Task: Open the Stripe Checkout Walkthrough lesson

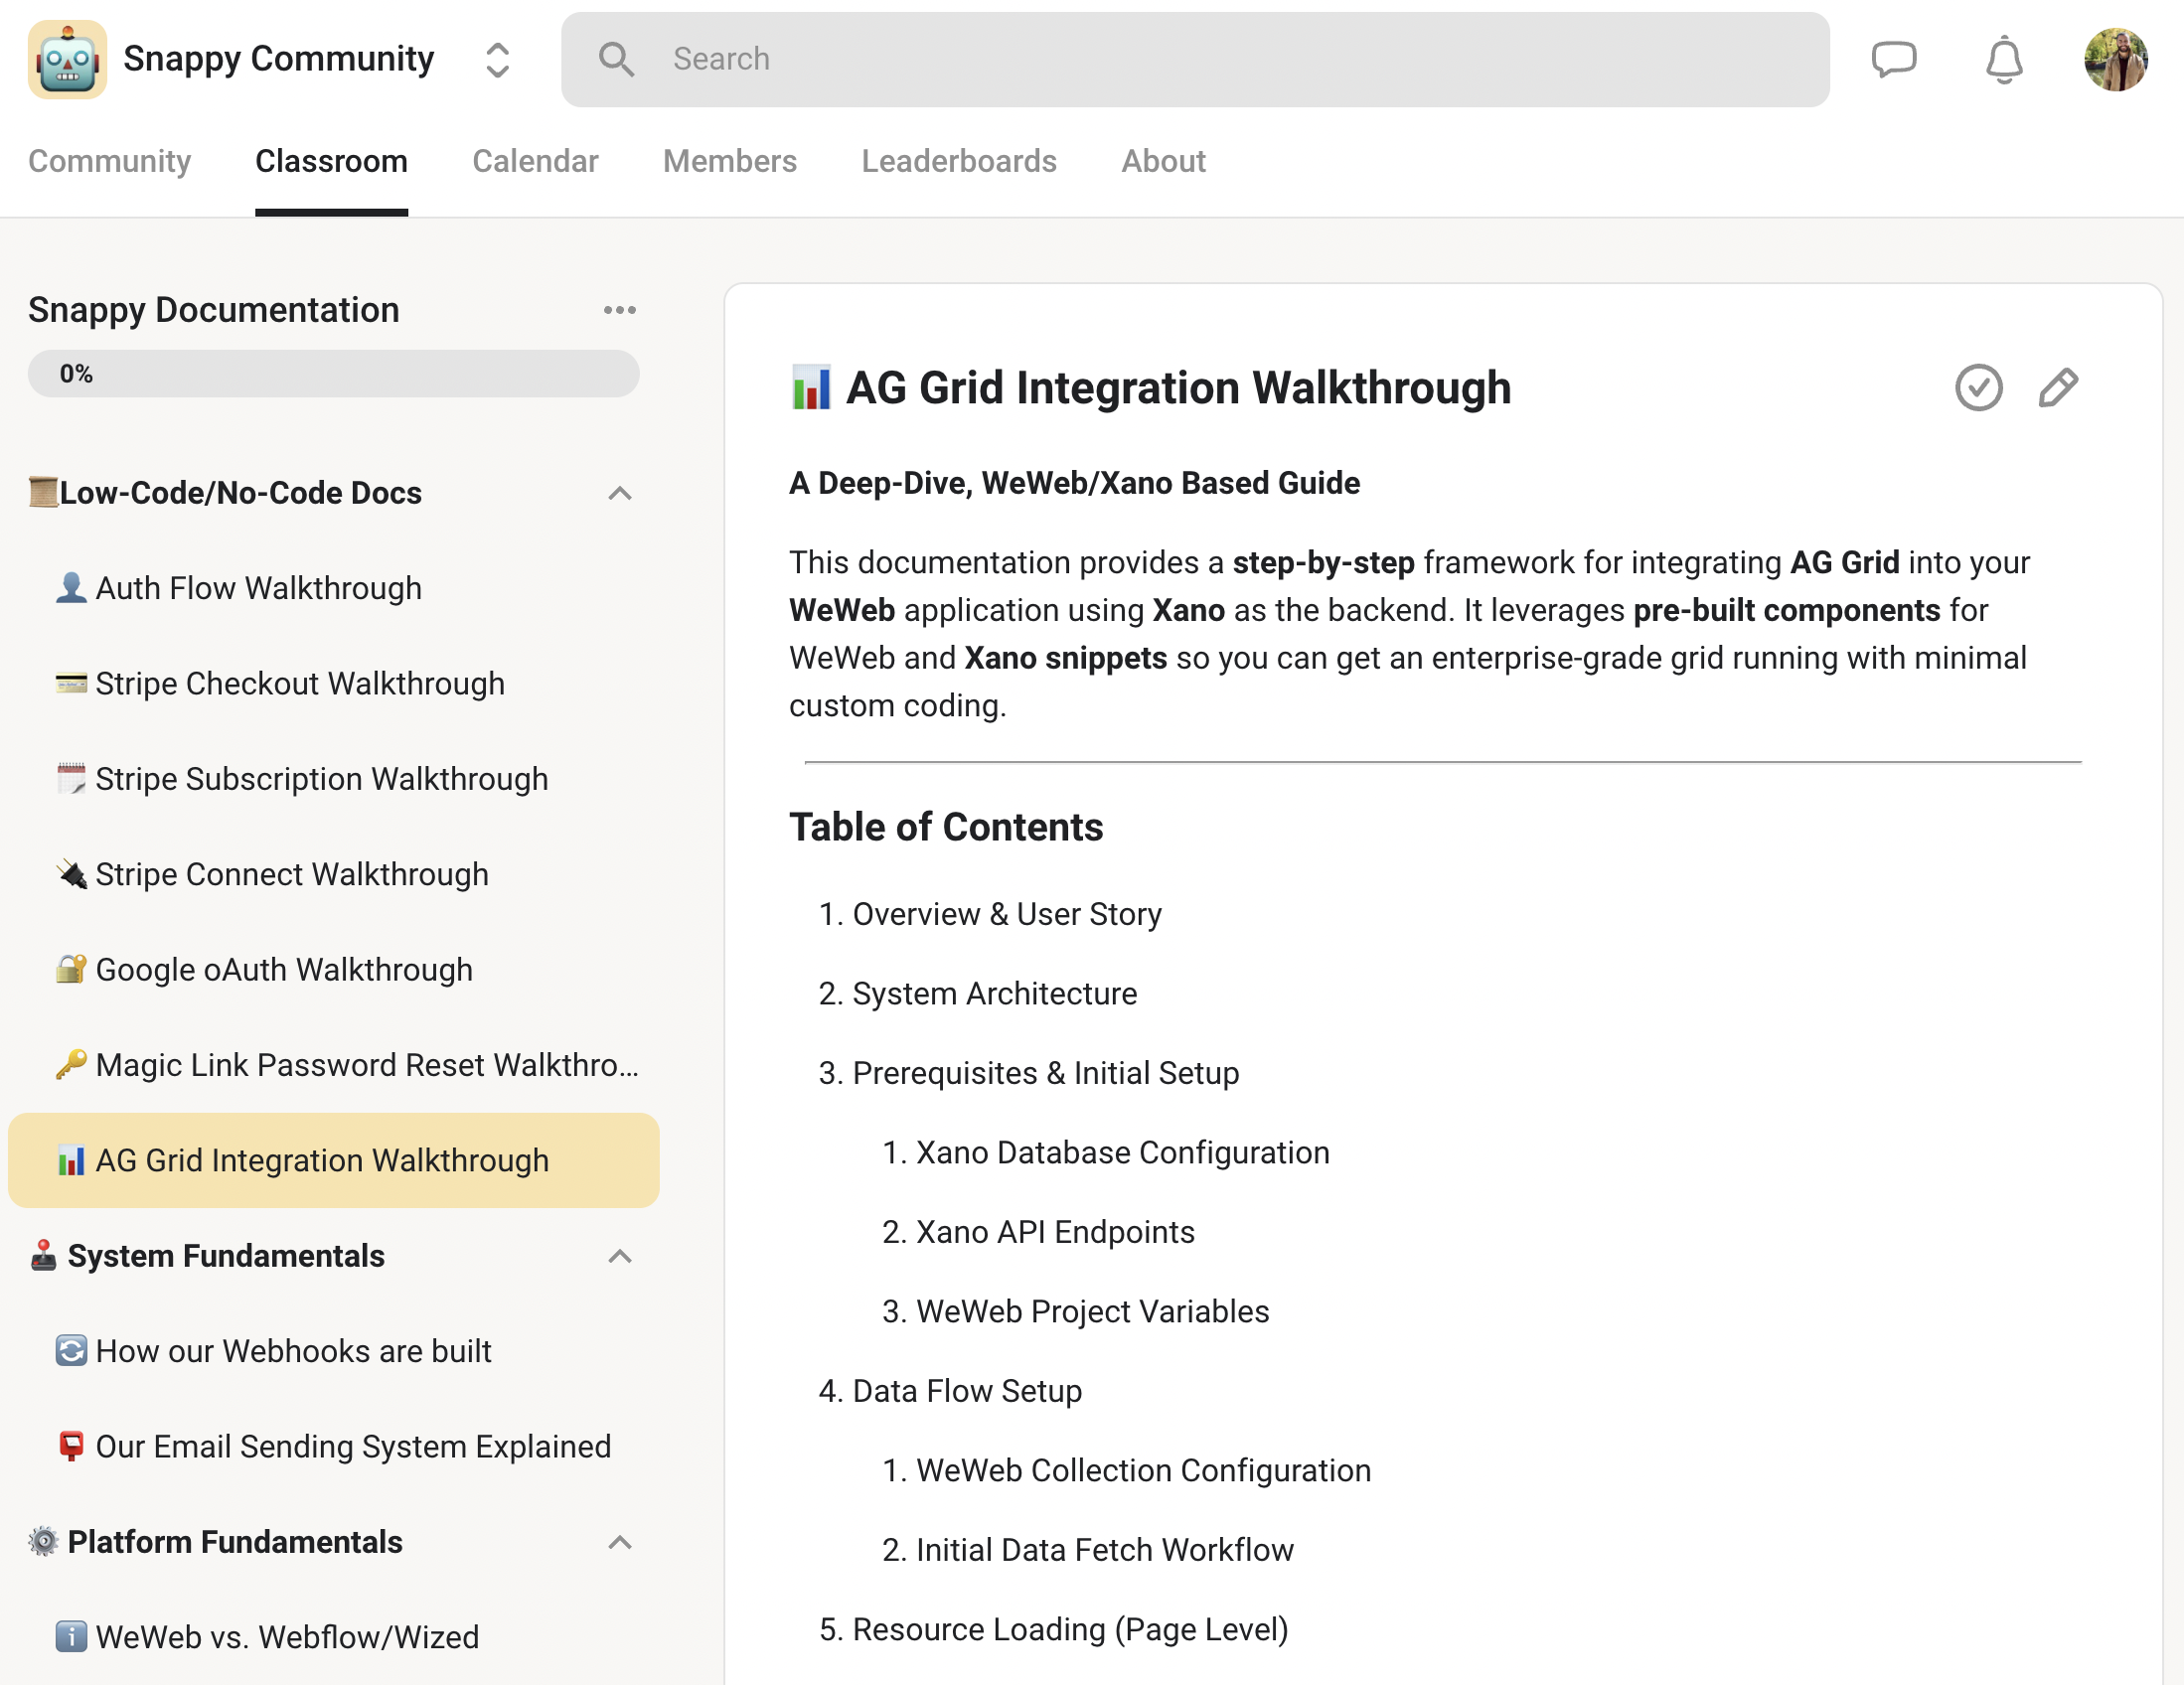Action: 299,684
